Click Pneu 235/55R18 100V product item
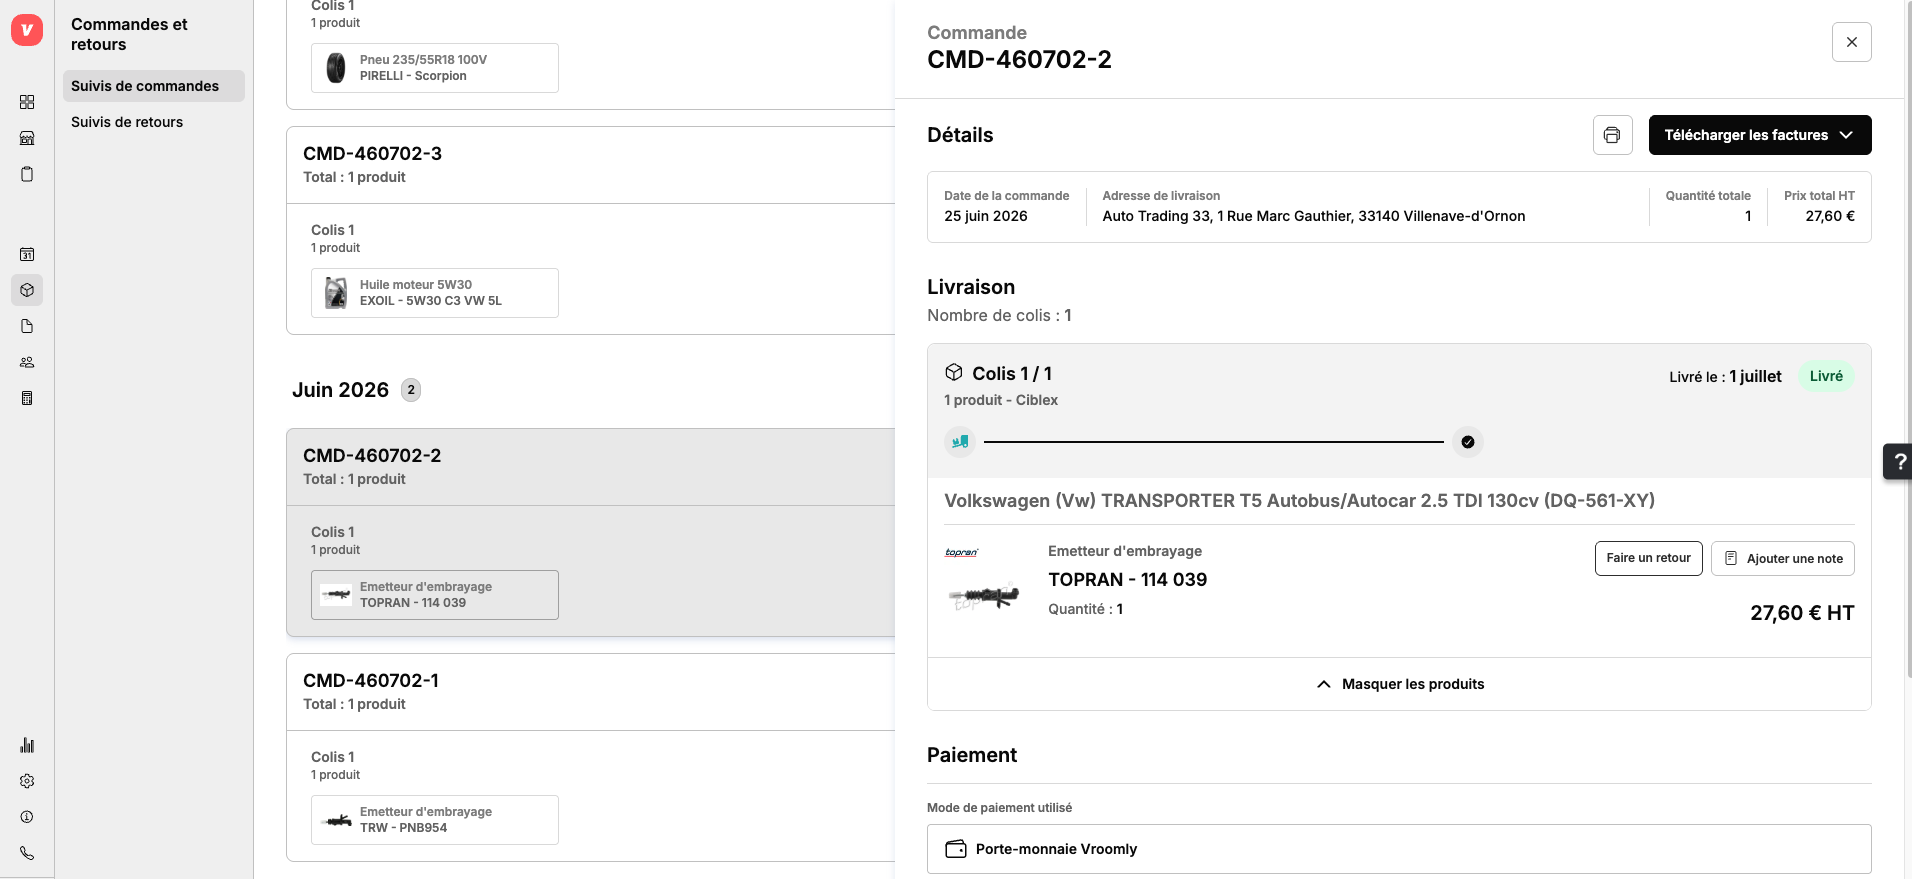The height and width of the screenshot is (879, 1912). (x=435, y=68)
